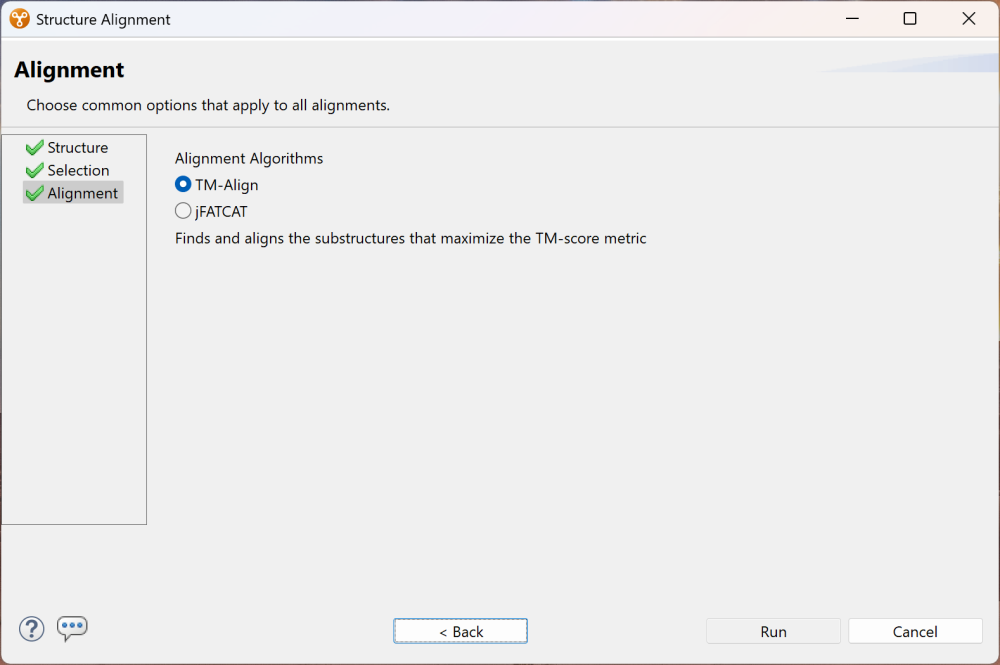Switch to the Structure step
1000x665 pixels.
[x=78, y=147]
